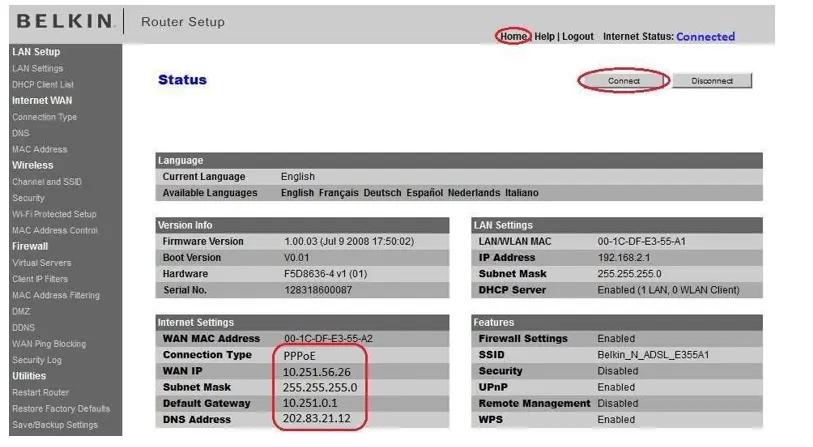Switch language to Español
813x447 pixels.
pos(424,193)
